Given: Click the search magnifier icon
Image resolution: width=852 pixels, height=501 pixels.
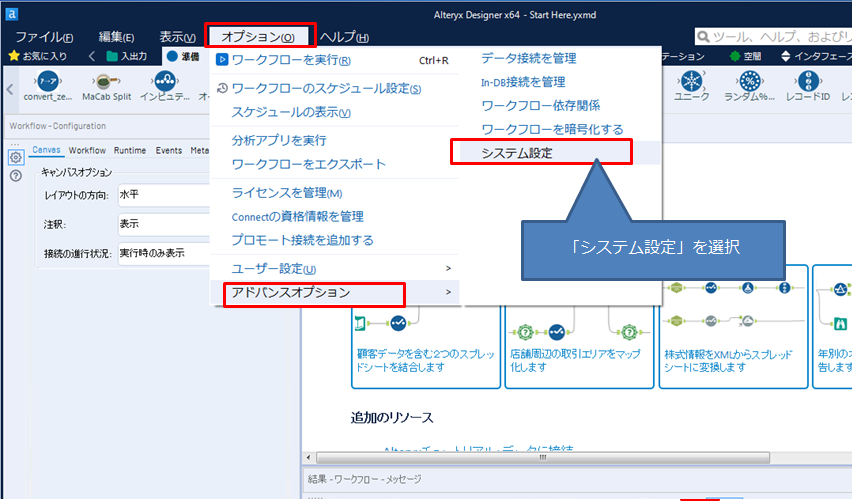Looking at the screenshot, I should click(x=703, y=36).
